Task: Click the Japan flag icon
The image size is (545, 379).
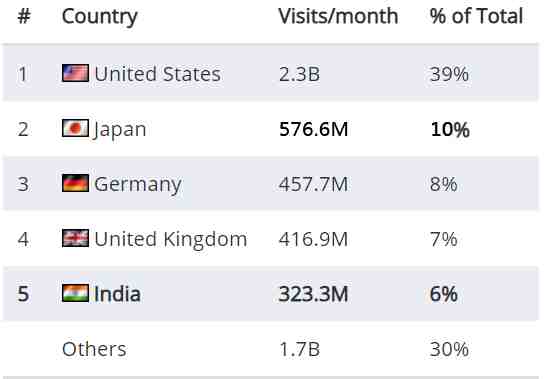Action: [75, 128]
